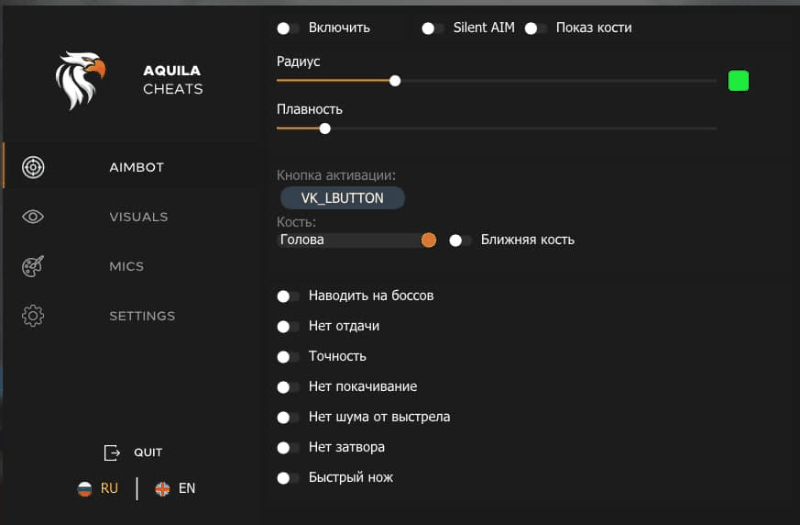The height and width of the screenshot is (525, 800).
Task: Open the SETTINGS tab label
Action: click(x=142, y=316)
